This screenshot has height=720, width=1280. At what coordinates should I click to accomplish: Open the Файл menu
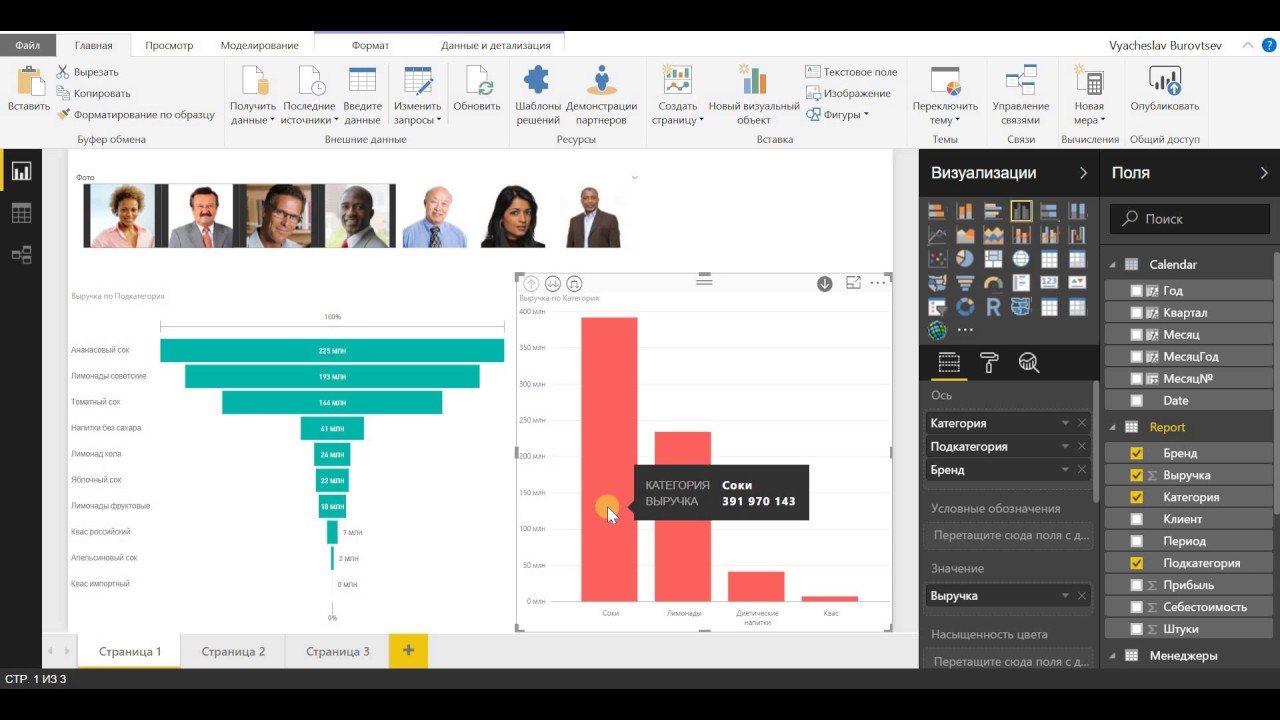tap(28, 45)
